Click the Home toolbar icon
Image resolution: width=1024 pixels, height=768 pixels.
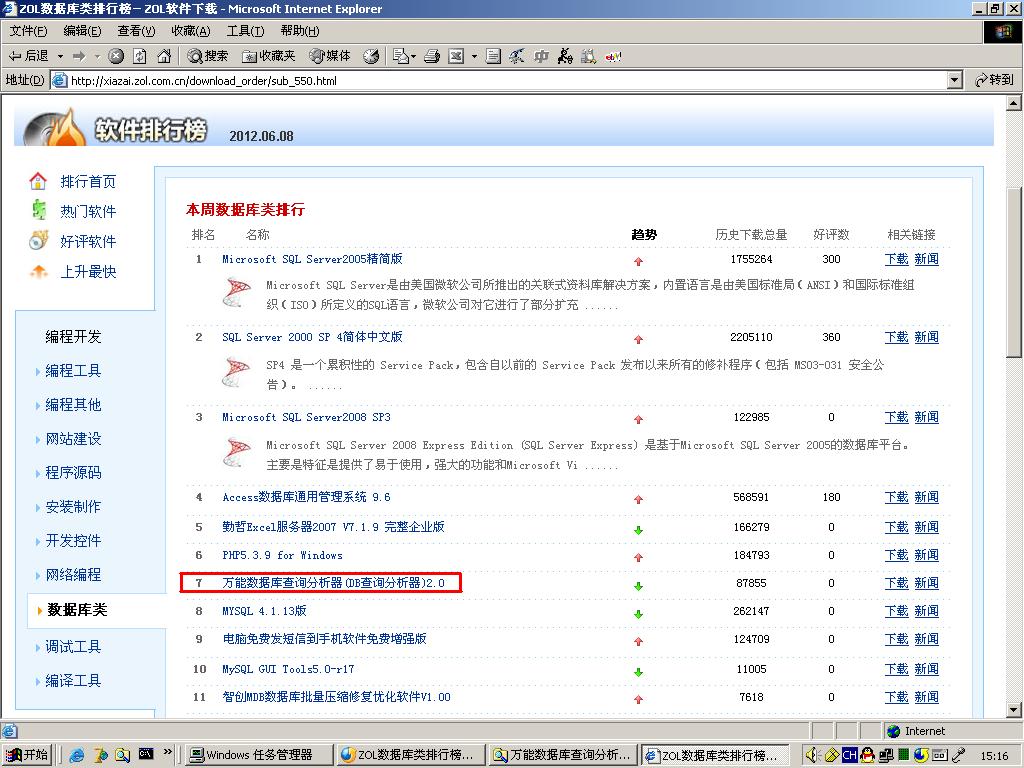[165, 56]
